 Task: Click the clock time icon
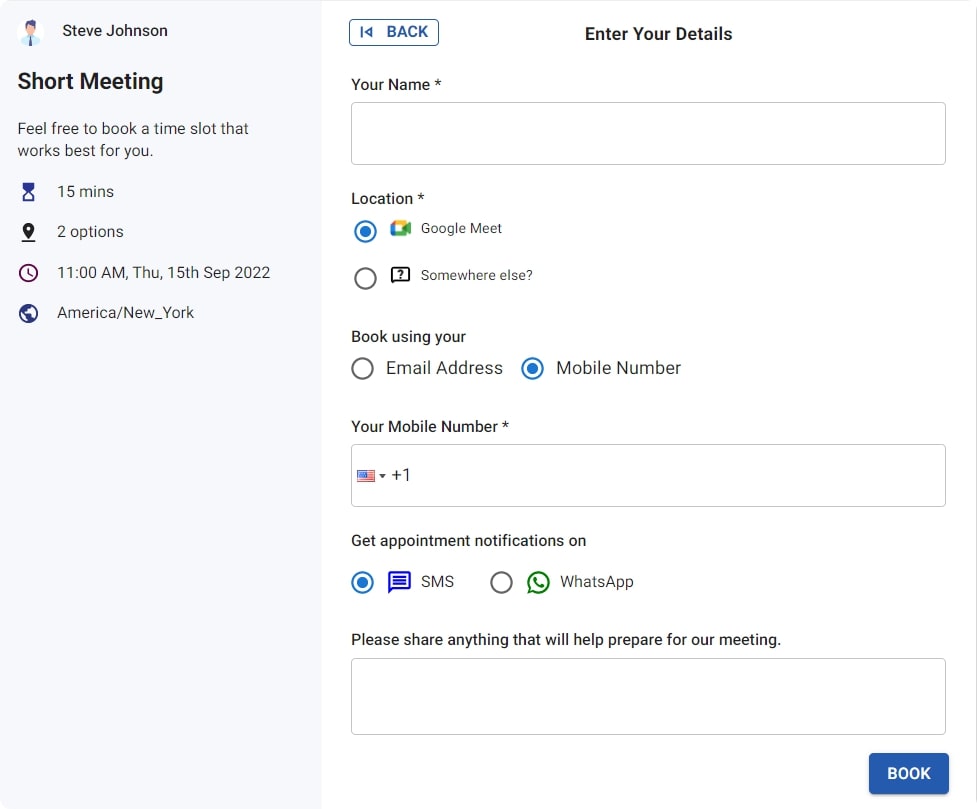[x=29, y=272]
